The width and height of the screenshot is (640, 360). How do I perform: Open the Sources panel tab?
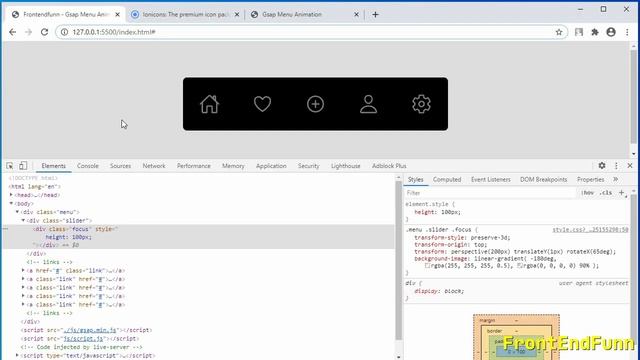pos(120,166)
